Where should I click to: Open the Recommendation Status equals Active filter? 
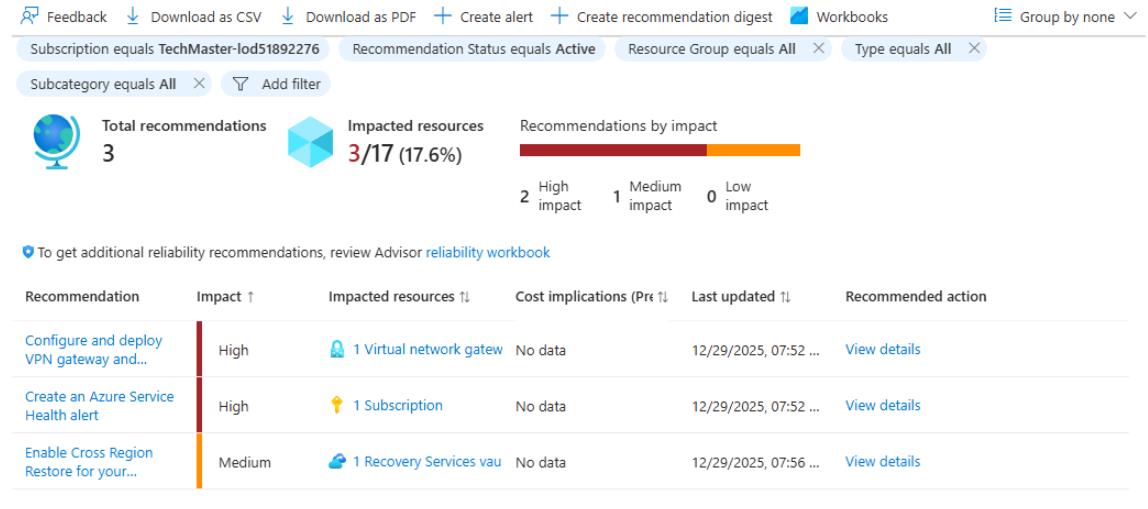472,49
